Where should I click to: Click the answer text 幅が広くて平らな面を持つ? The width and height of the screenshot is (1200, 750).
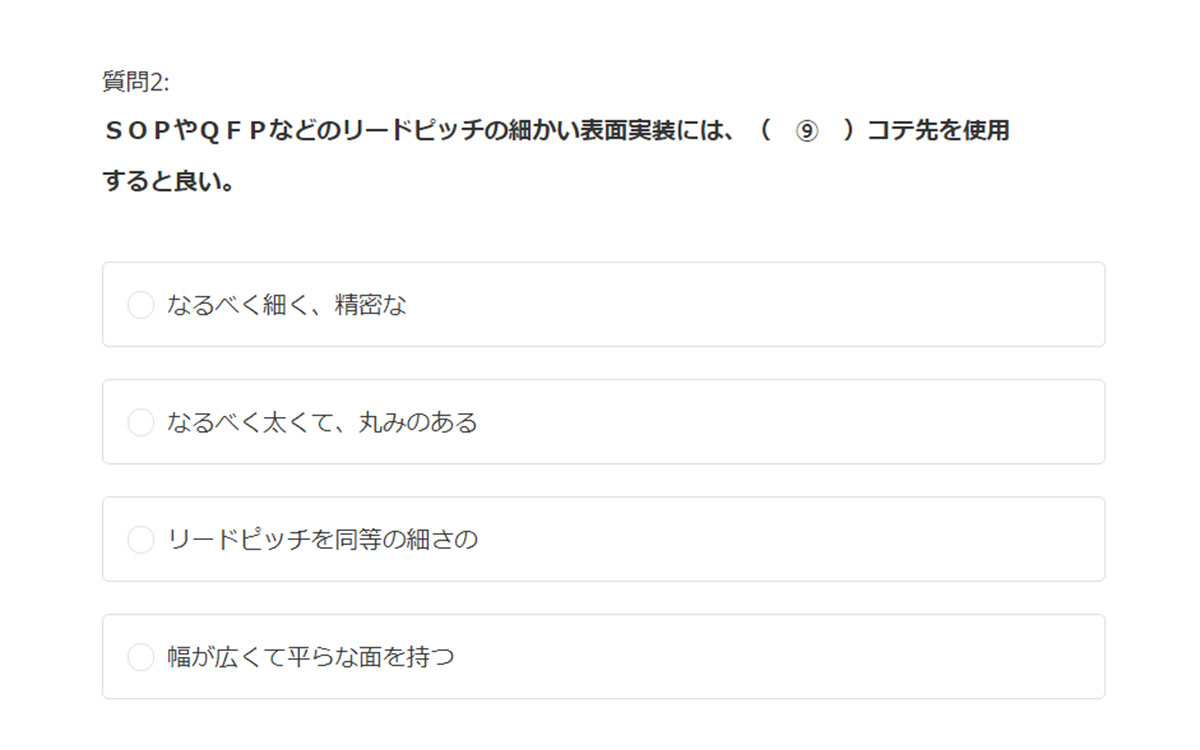[311, 657]
